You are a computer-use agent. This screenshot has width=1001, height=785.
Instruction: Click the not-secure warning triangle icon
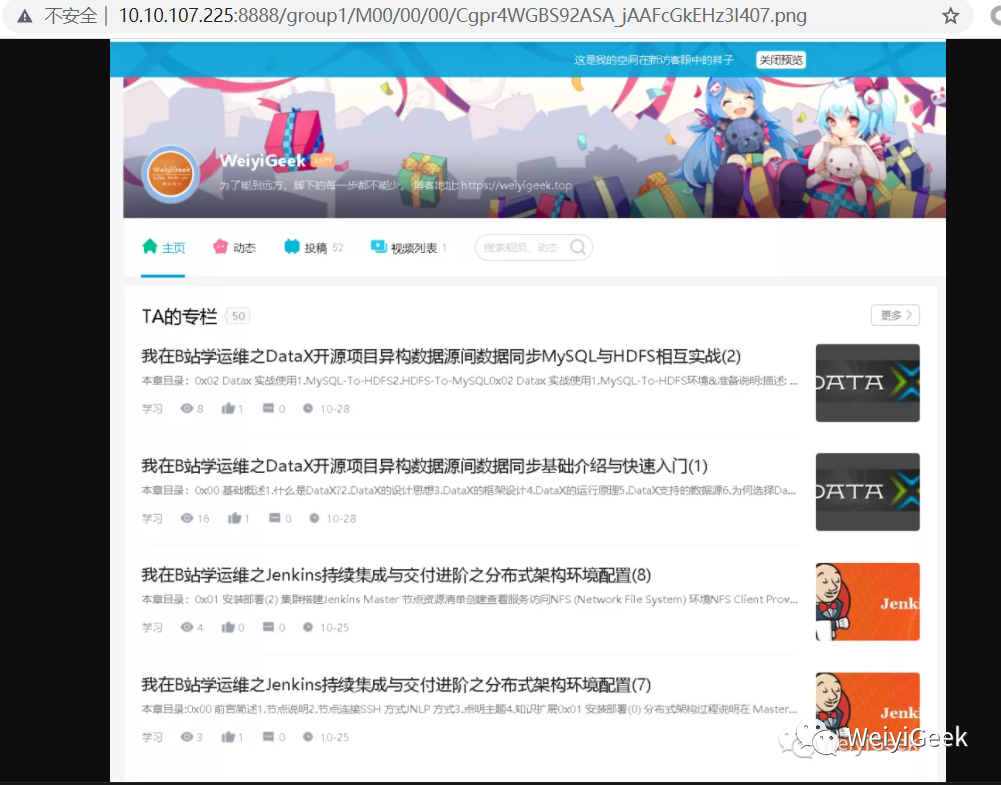click(x=25, y=16)
